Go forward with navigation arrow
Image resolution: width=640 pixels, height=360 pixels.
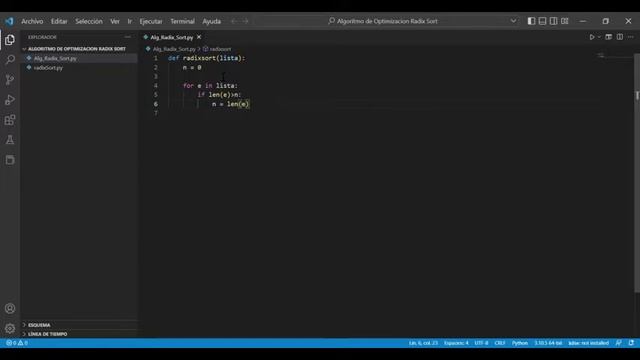245,21
